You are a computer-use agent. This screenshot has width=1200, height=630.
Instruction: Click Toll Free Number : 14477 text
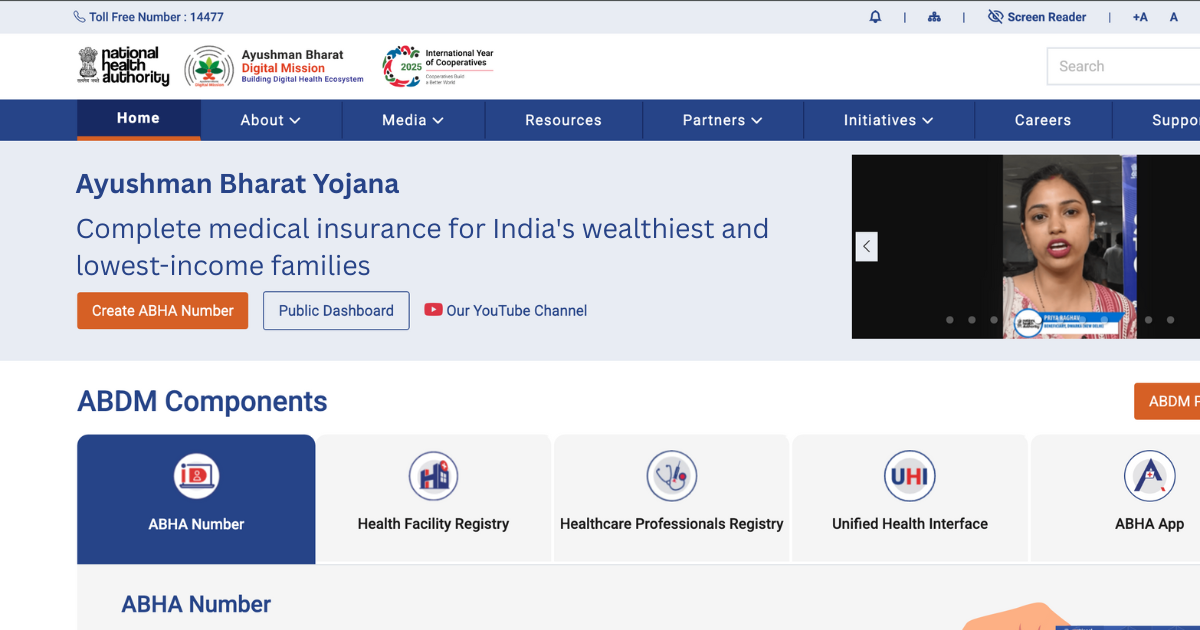[x=156, y=17]
